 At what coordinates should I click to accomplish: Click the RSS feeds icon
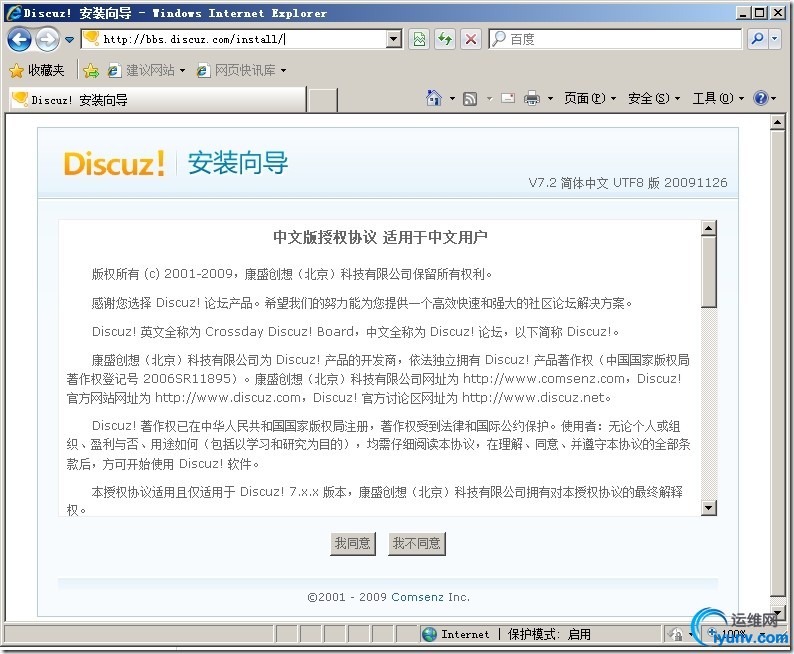coord(470,99)
